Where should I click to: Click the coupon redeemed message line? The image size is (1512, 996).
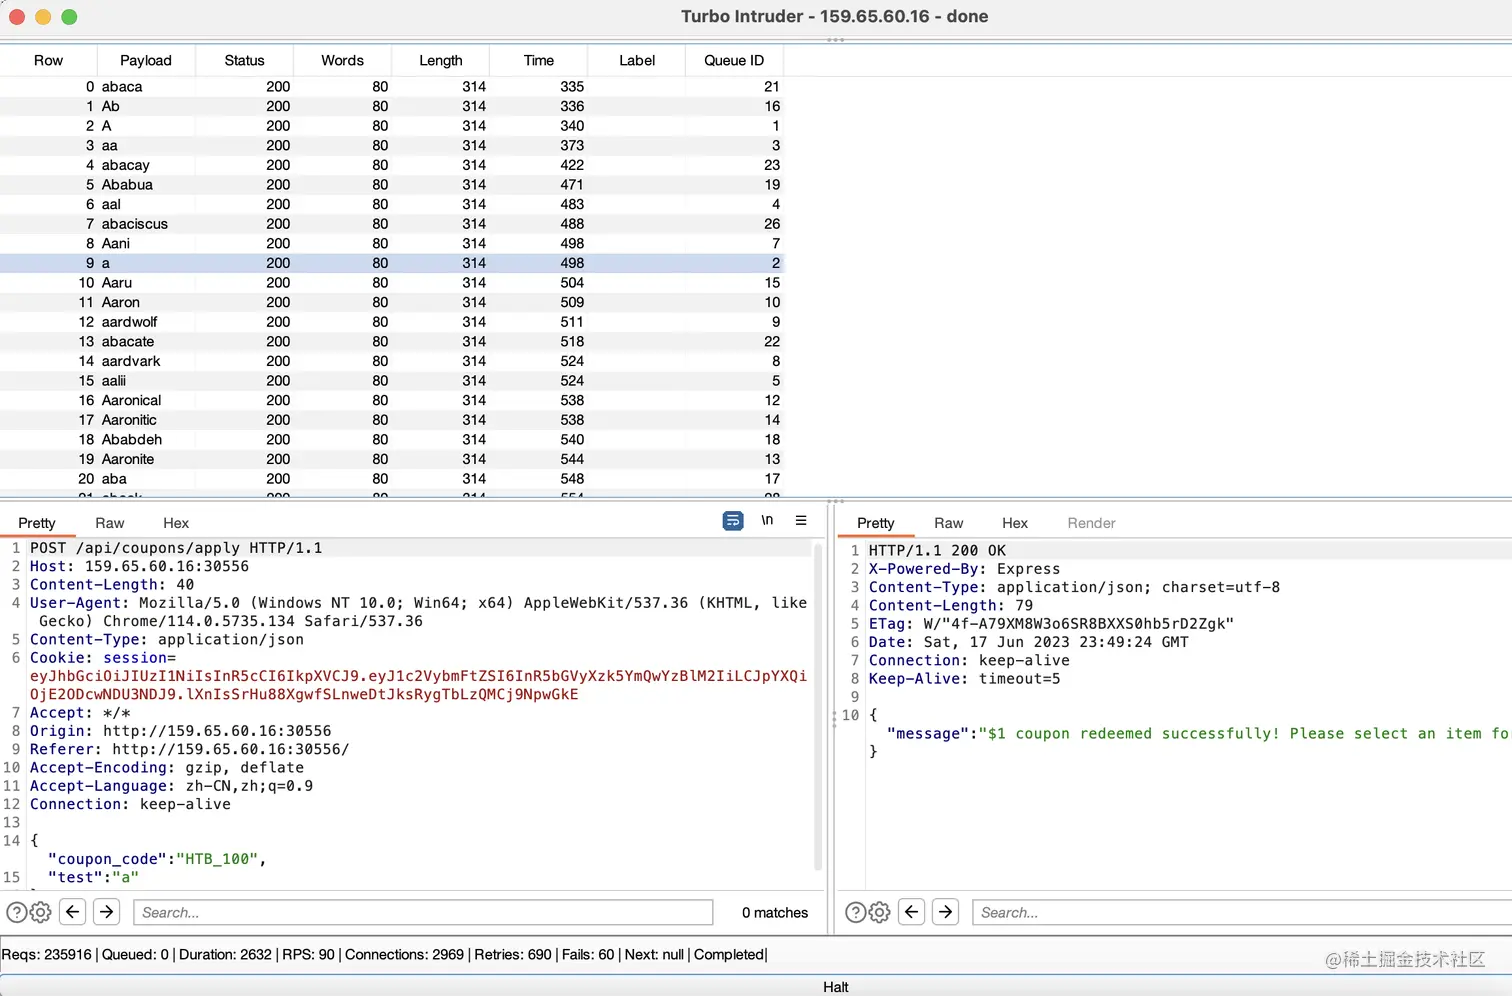tap(1198, 733)
